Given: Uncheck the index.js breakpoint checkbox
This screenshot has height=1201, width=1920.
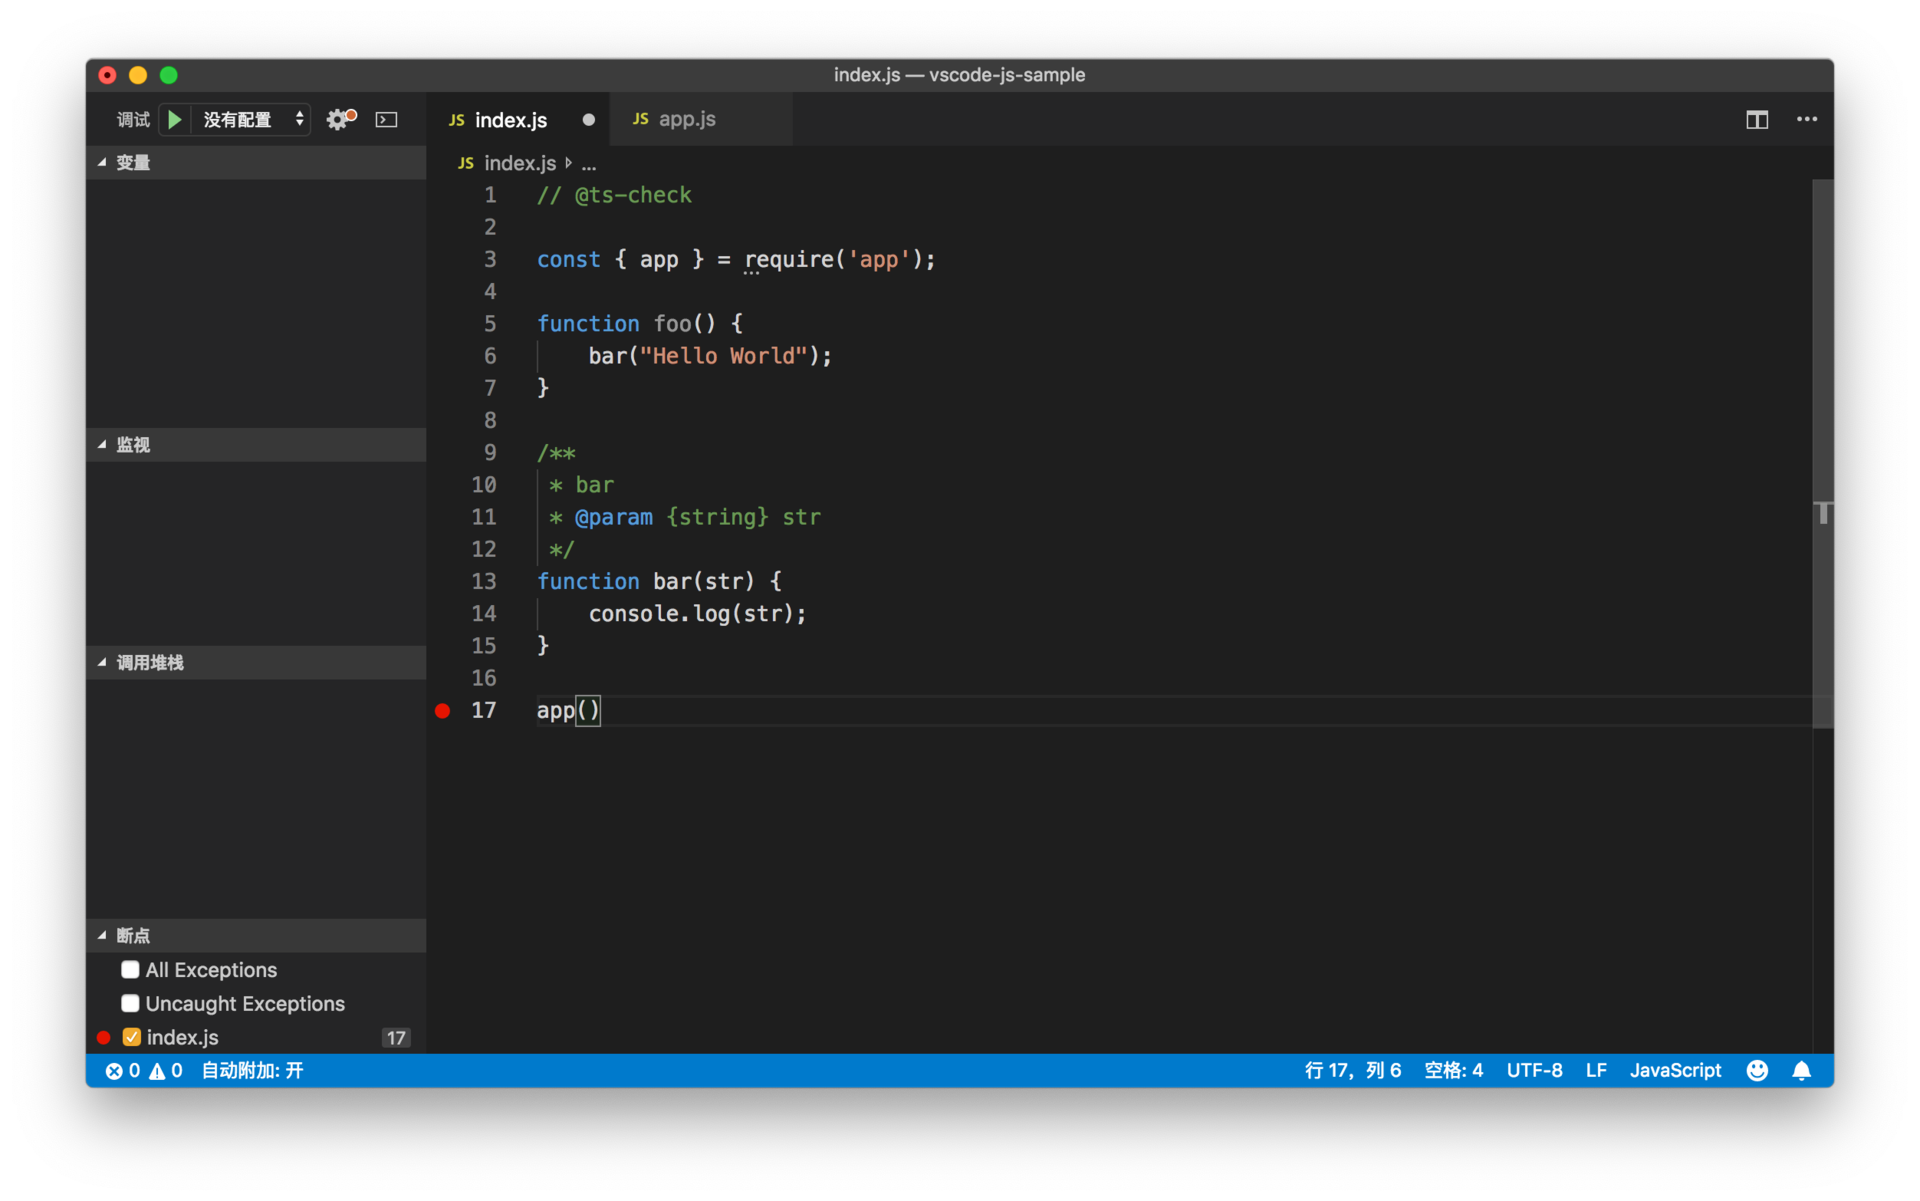Looking at the screenshot, I should 131,1037.
